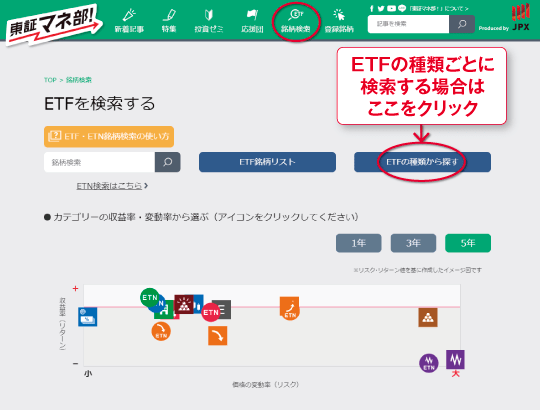Viewport: 540px width, 410px height.
Task: Select the purple ETN volatility circle icon
Action: point(429,363)
